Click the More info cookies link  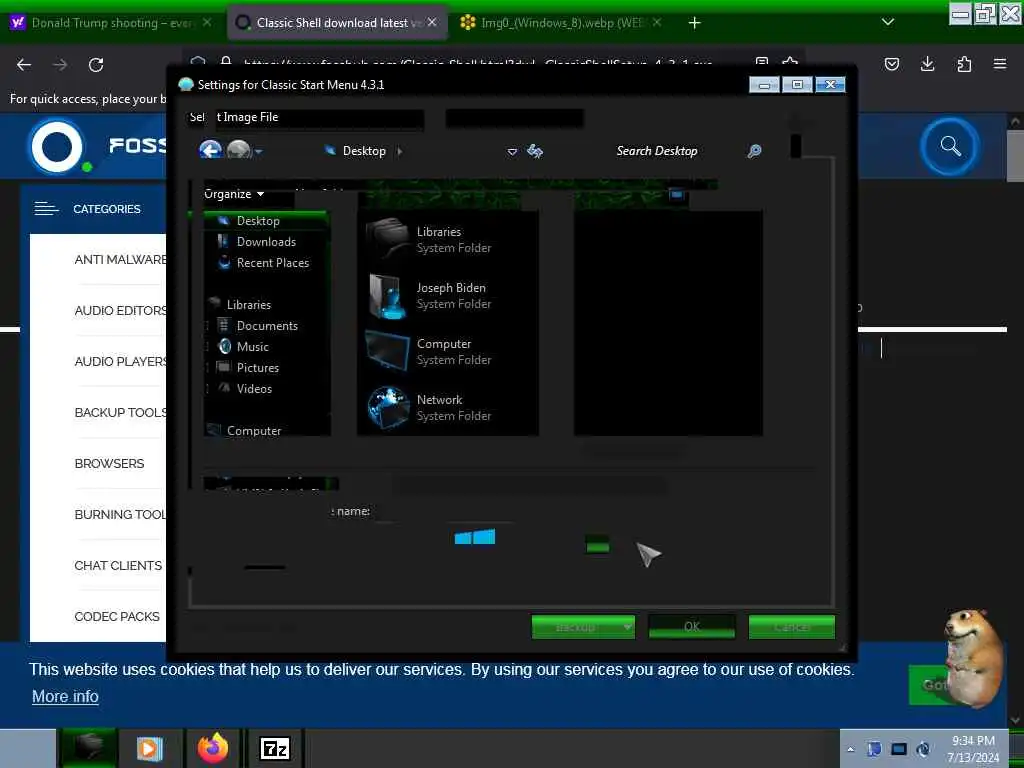tap(65, 697)
